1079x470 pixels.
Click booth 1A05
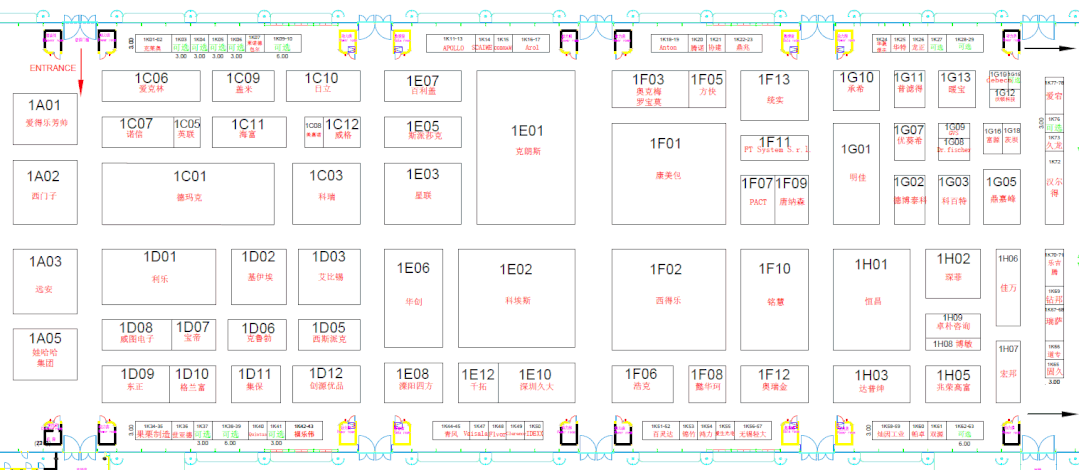click(45, 351)
